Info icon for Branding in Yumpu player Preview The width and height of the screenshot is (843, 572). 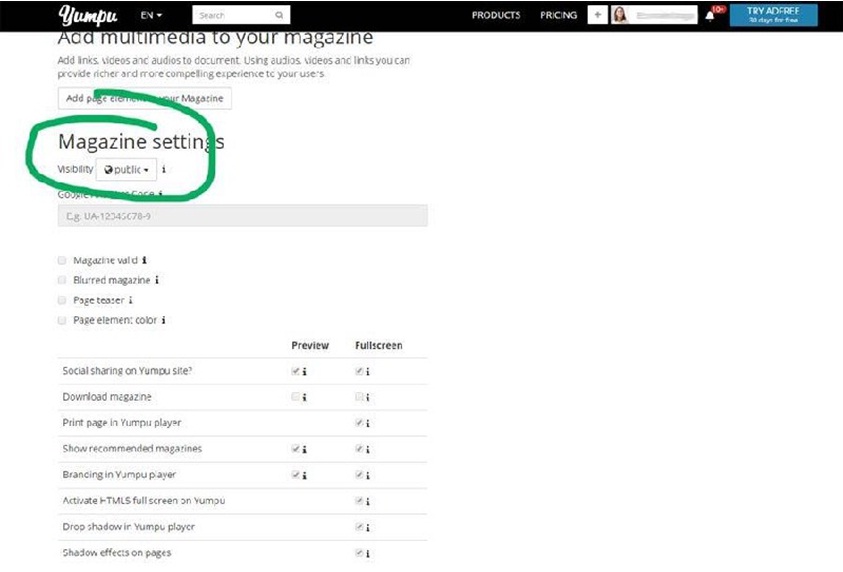304,475
